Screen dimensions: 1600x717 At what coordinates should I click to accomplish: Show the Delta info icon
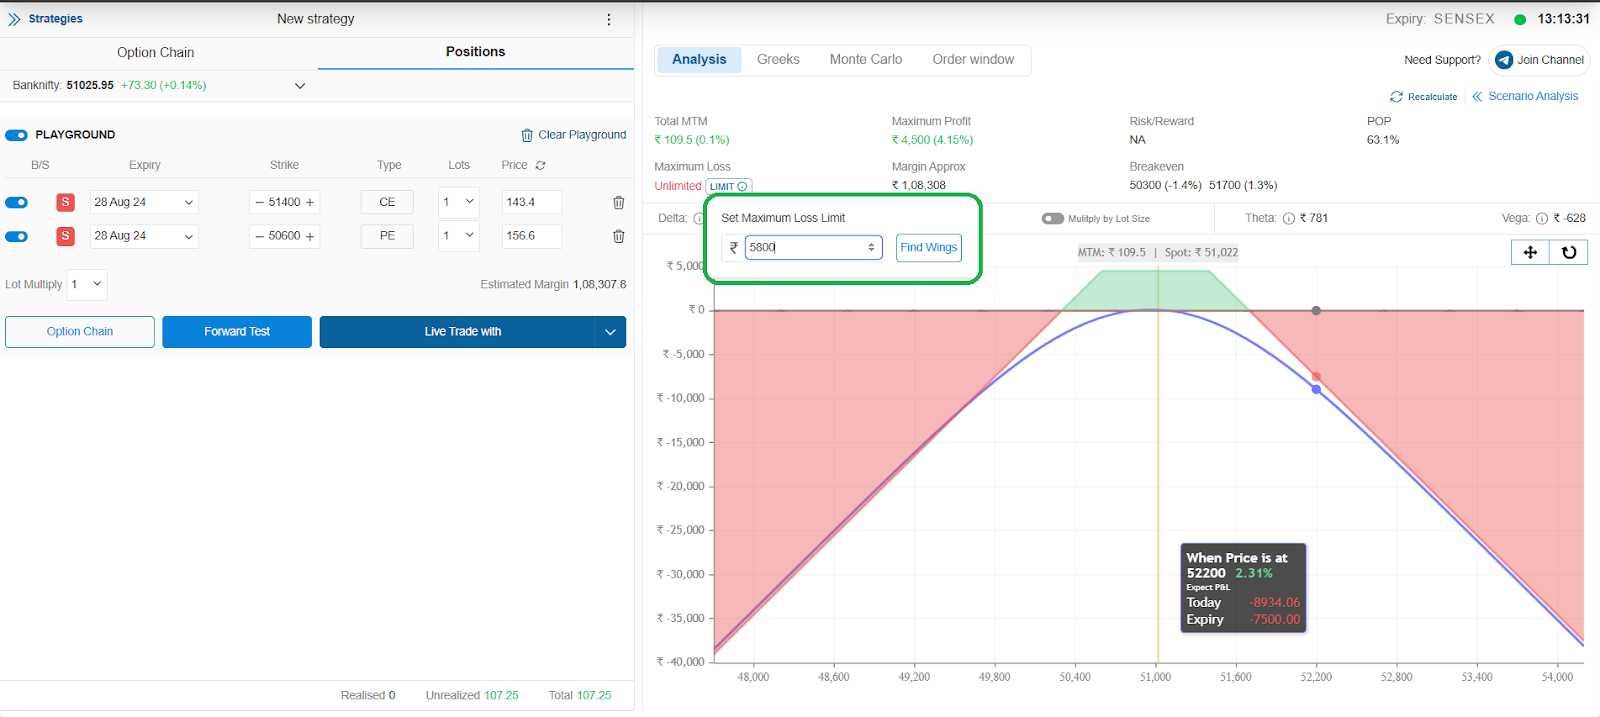click(x=698, y=219)
